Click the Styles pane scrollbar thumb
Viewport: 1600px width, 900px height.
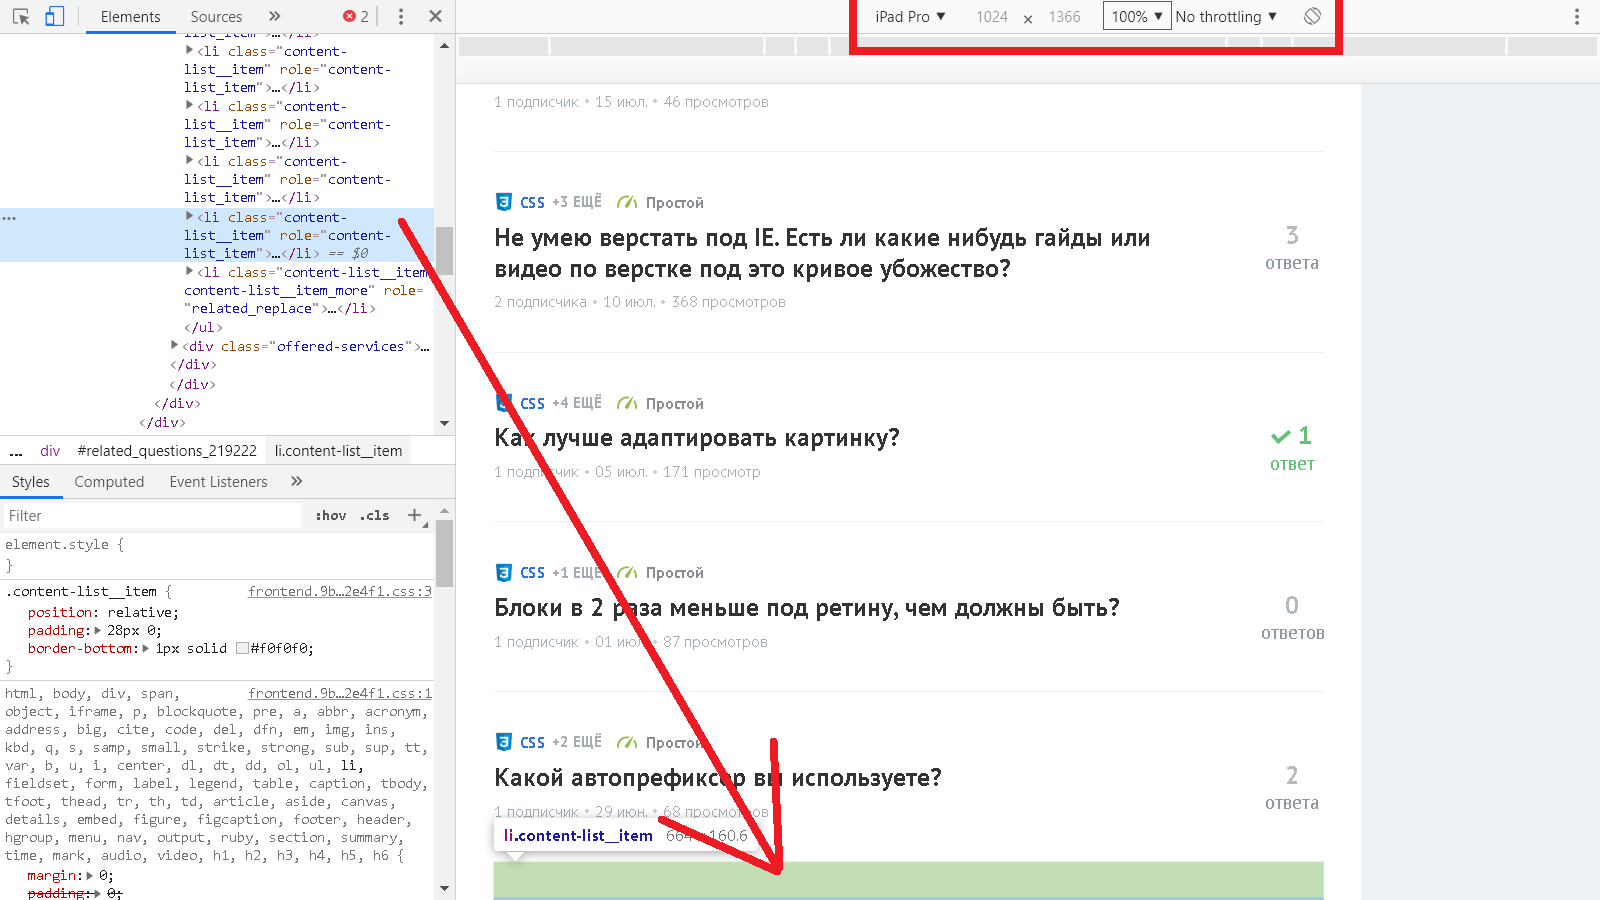click(444, 553)
